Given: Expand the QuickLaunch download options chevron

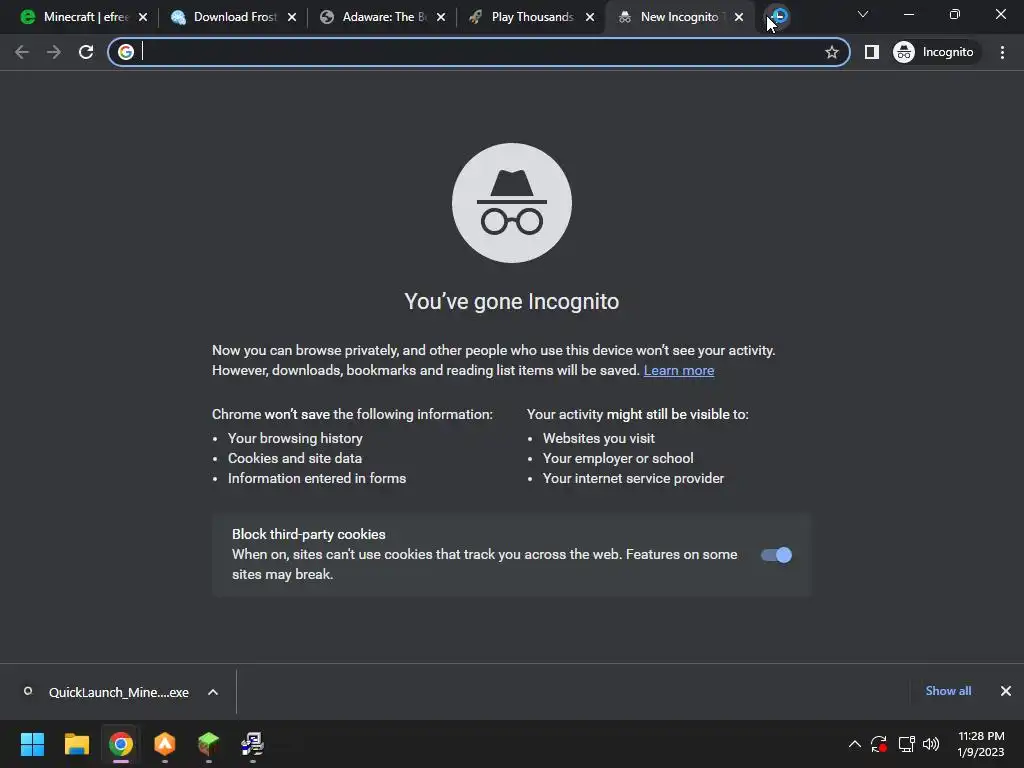Looking at the screenshot, I should [213, 692].
